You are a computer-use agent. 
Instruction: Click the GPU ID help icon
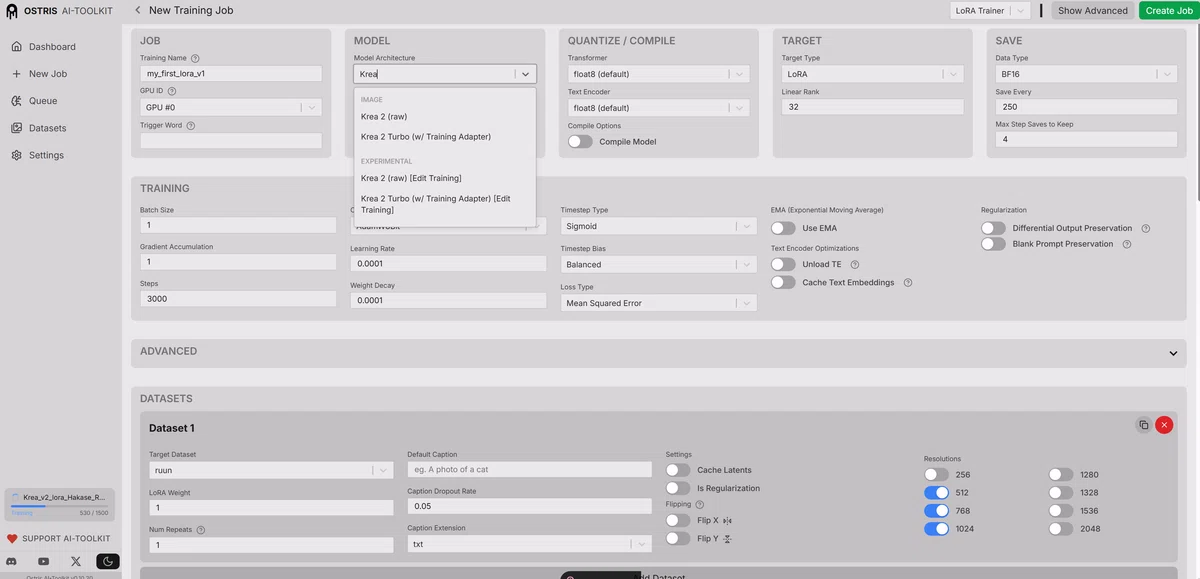tap(172, 91)
